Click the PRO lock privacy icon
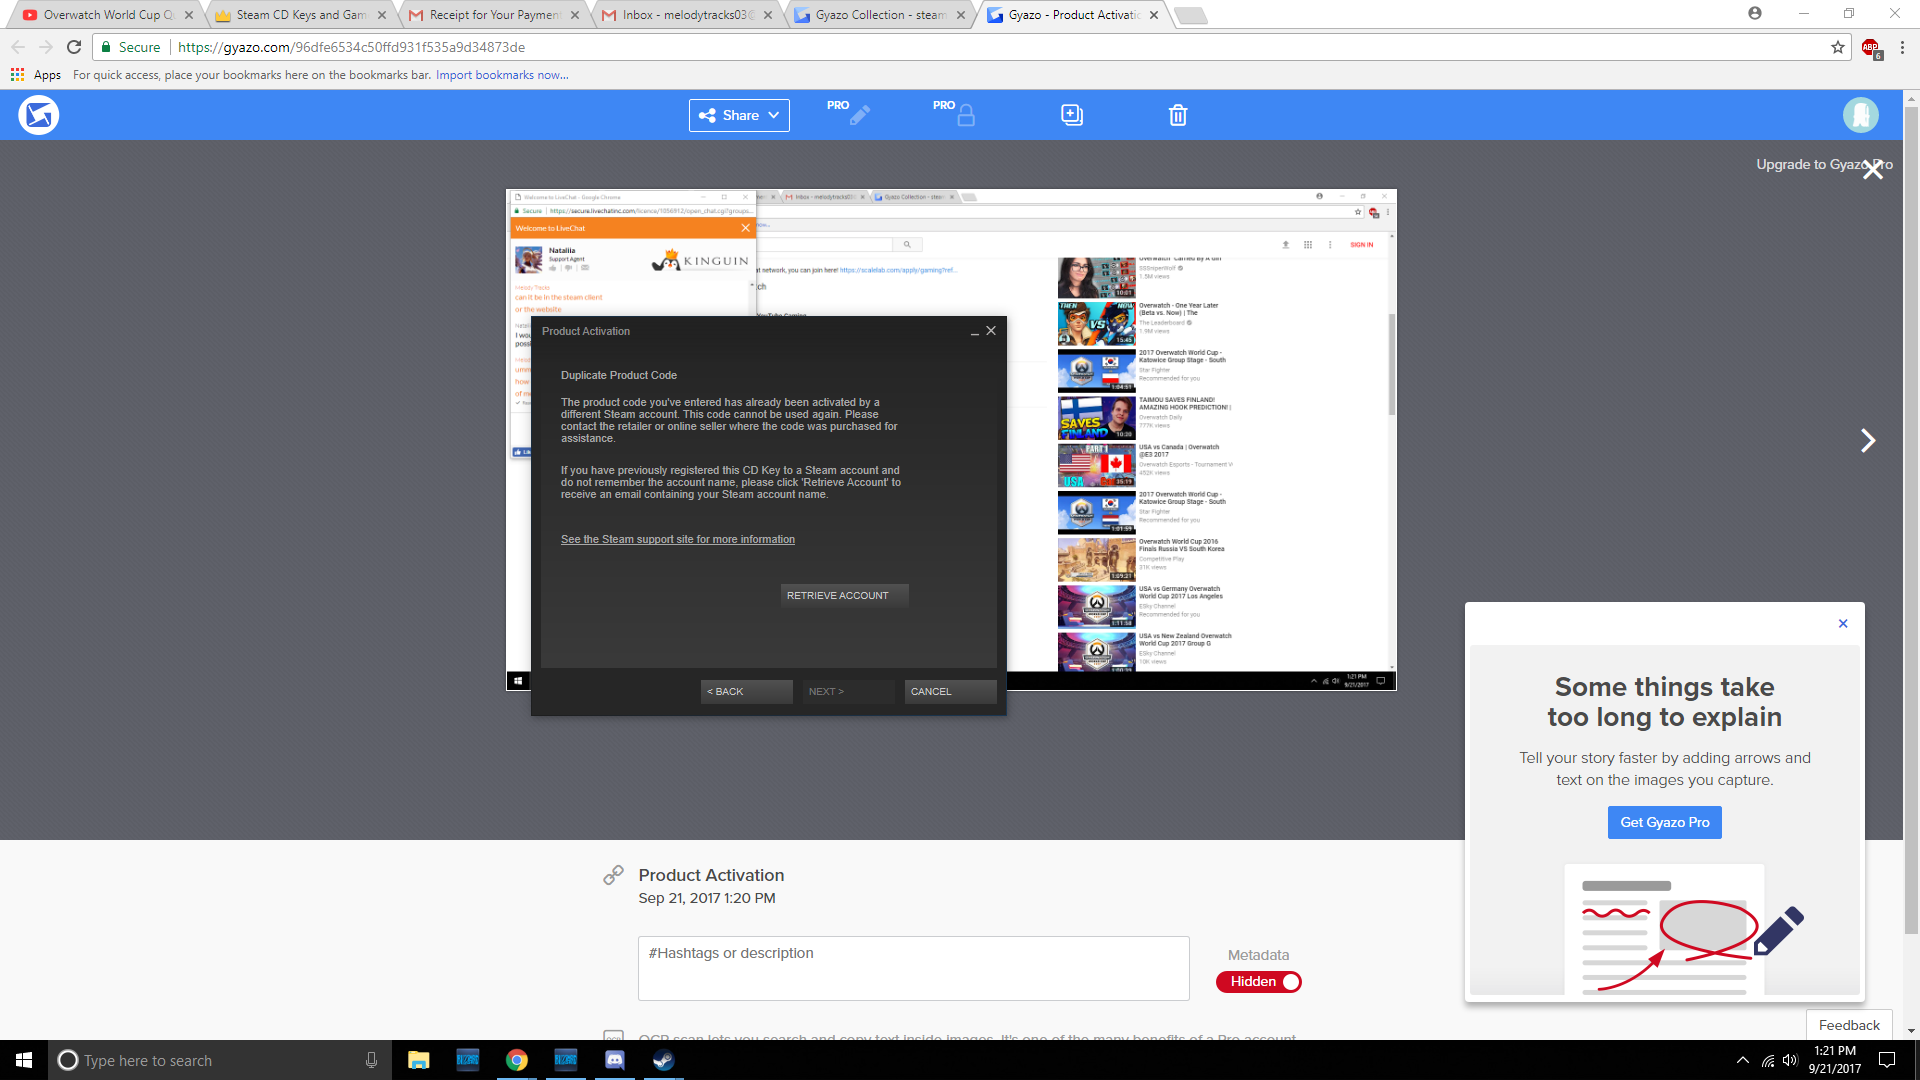This screenshot has width=1920, height=1080. click(x=956, y=113)
